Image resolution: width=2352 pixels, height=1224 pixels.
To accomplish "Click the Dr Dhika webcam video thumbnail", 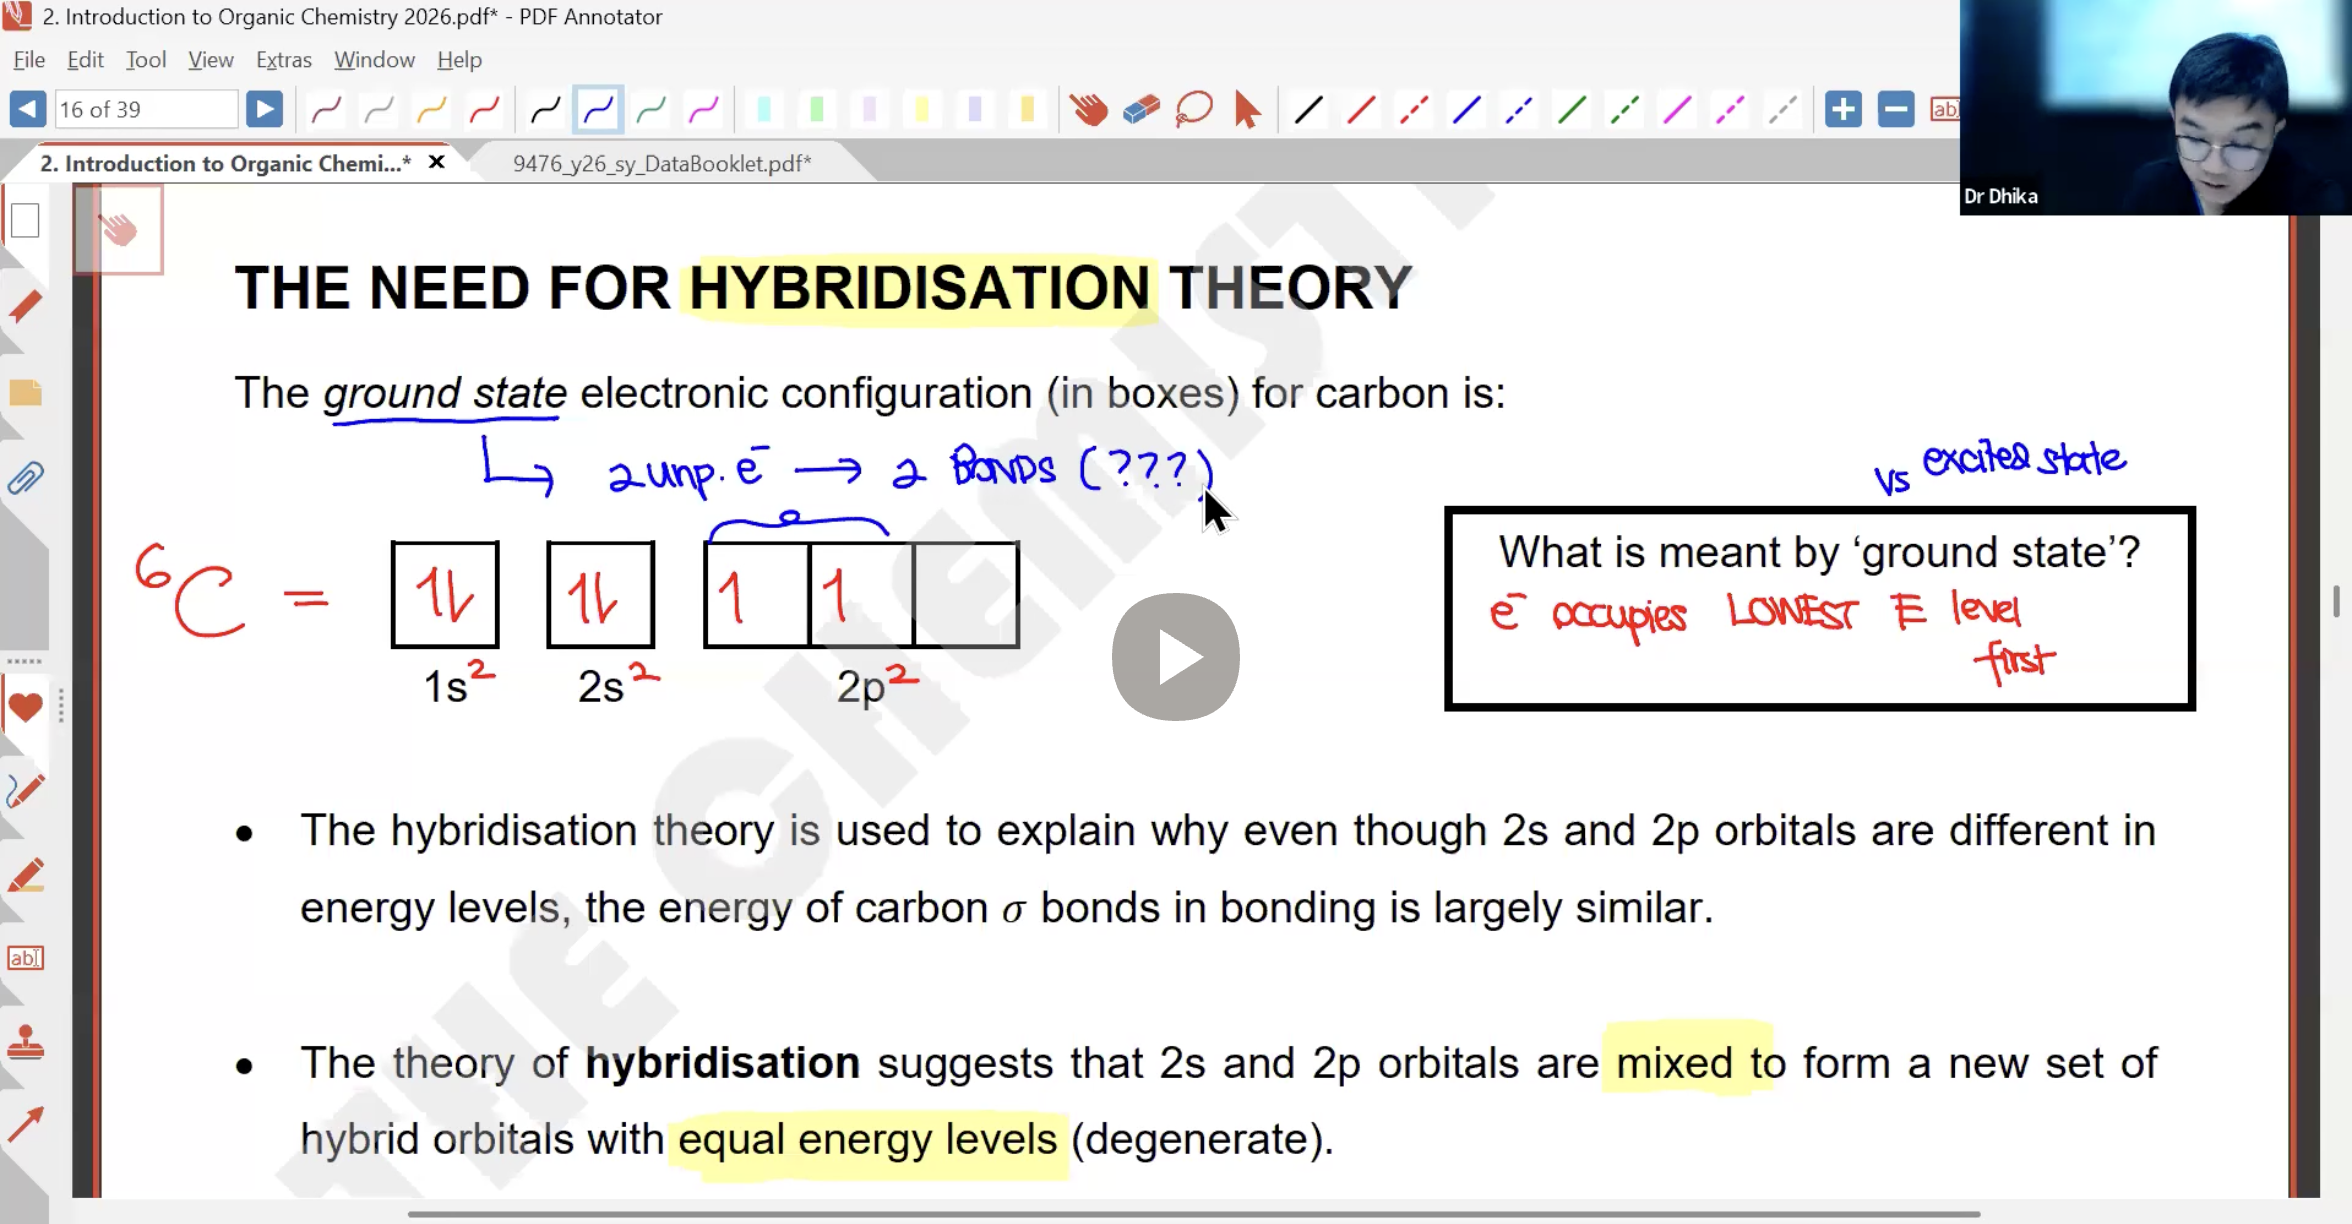I will 2156,107.
